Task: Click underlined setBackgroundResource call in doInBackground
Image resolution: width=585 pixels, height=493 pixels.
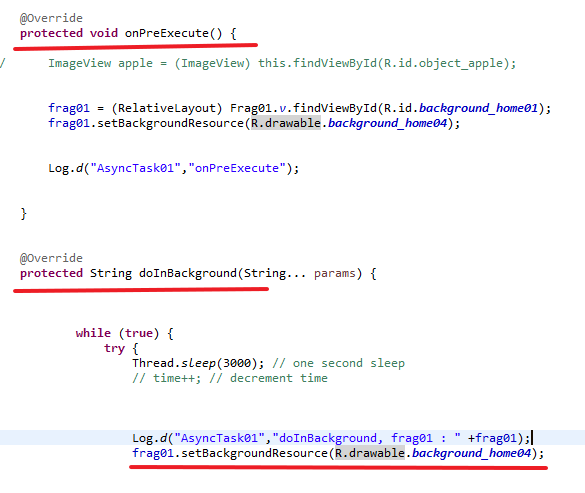Action: (x=338, y=453)
